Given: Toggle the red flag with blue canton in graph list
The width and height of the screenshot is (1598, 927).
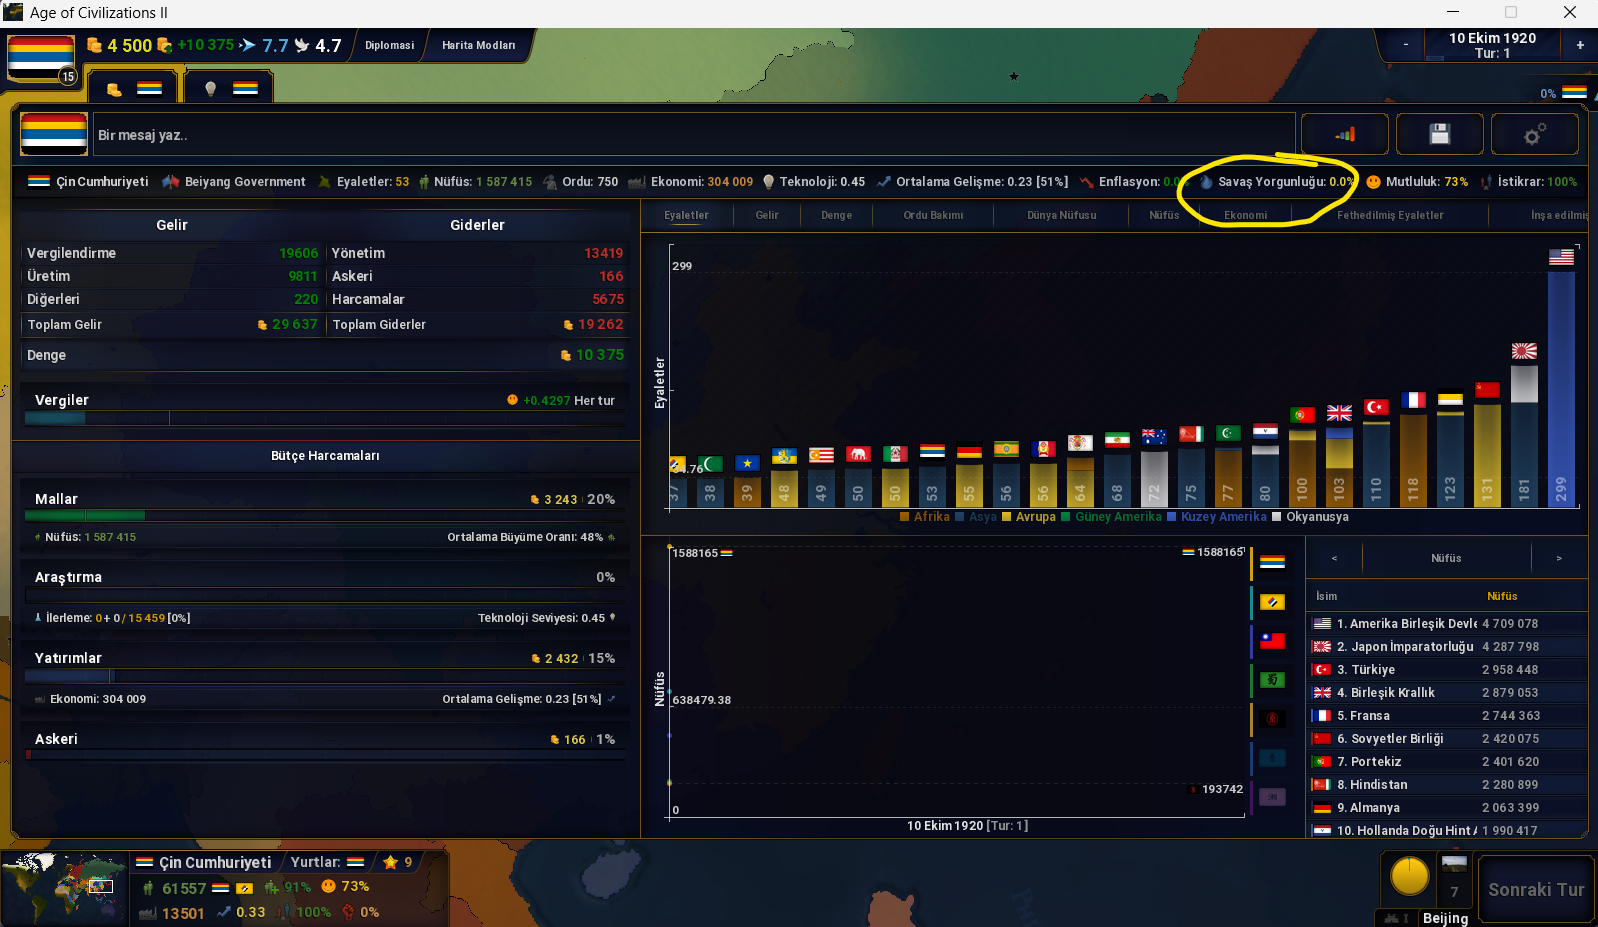Looking at the screenshot, I should (1272, 641).
